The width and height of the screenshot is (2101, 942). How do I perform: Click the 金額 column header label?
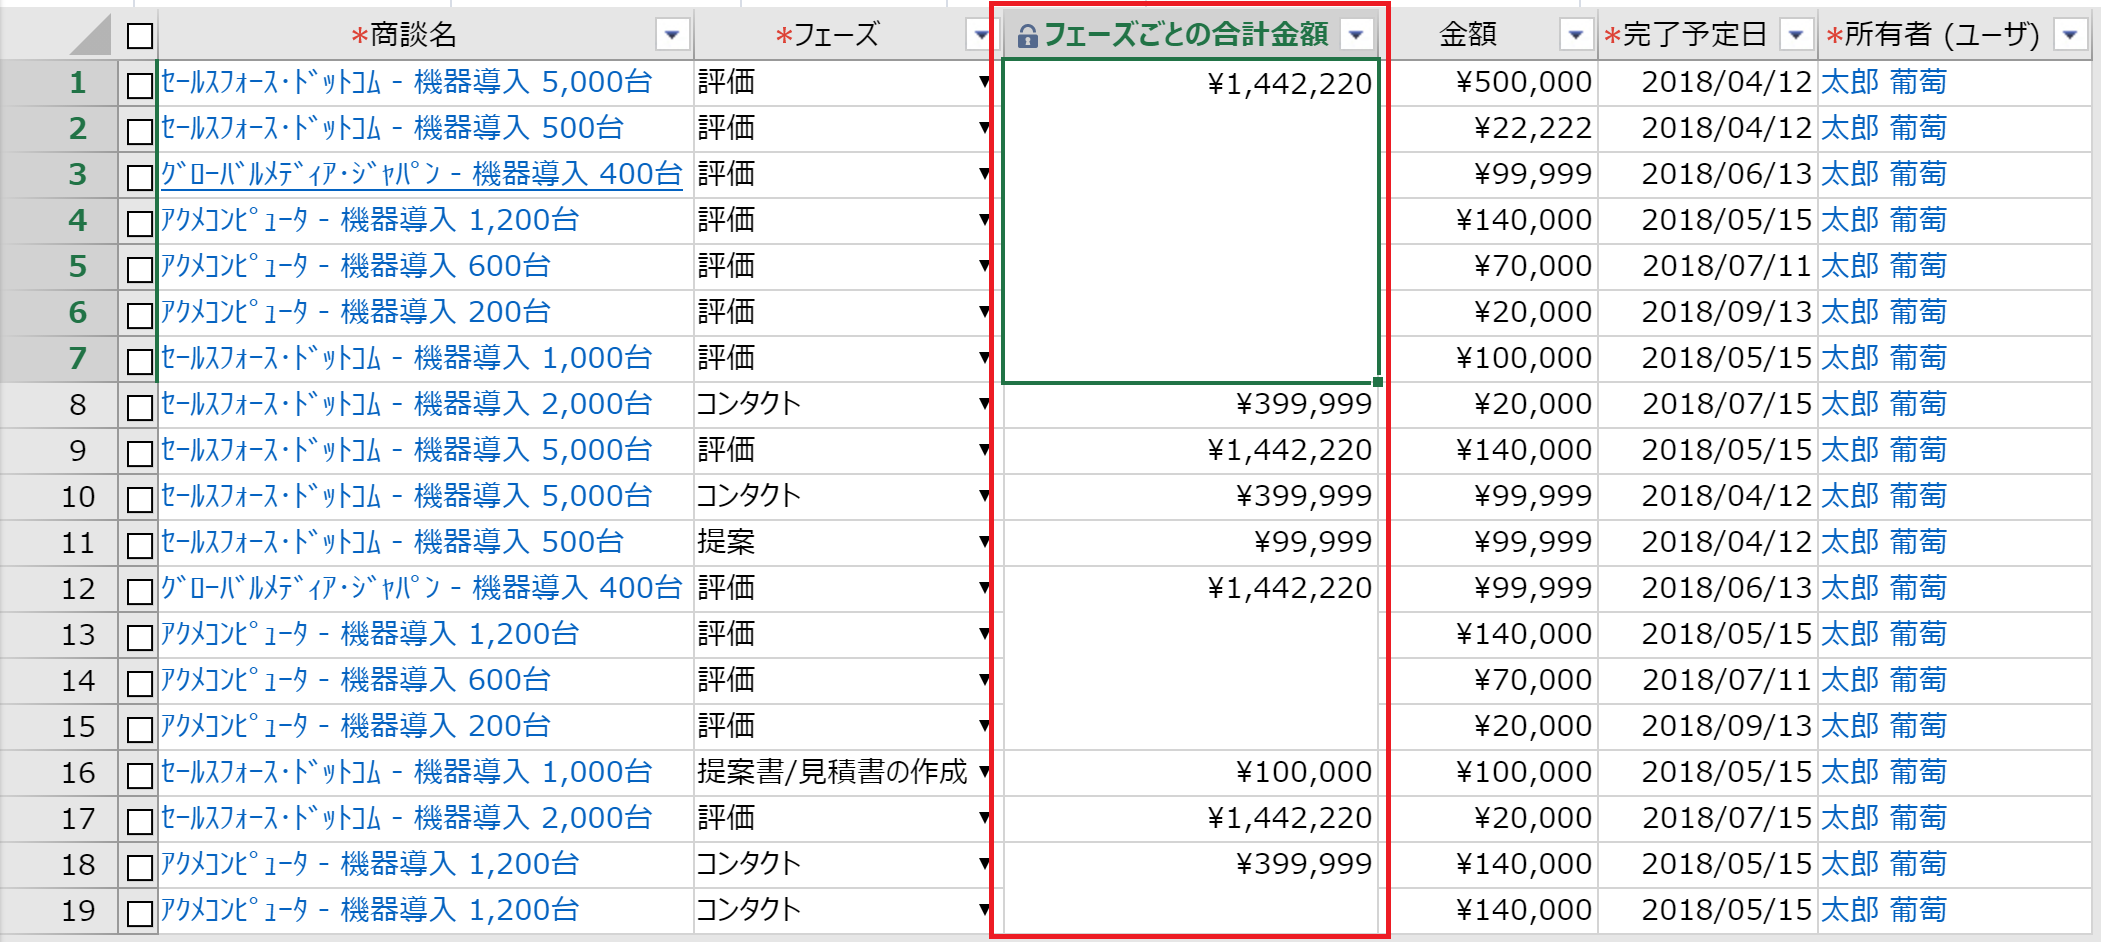click(1468, 36)
